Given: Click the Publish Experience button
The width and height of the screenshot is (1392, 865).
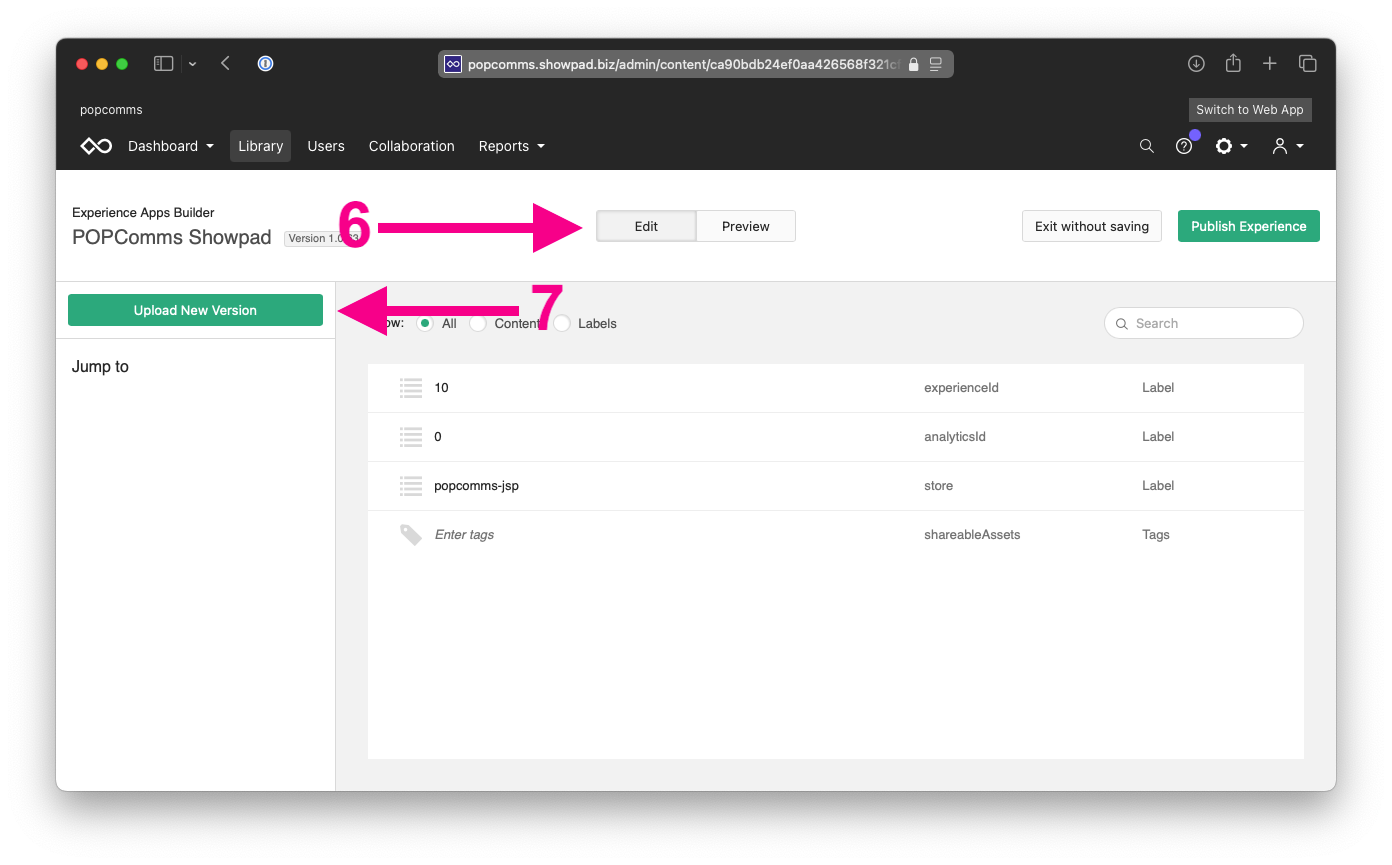Looking at the screenshot, I should pos(1248,226).
